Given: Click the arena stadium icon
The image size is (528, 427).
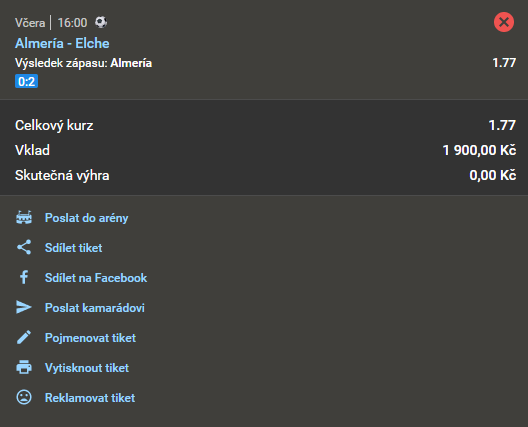Looking at the screenshot, I should pyautogui.click(x=24, y=218).
